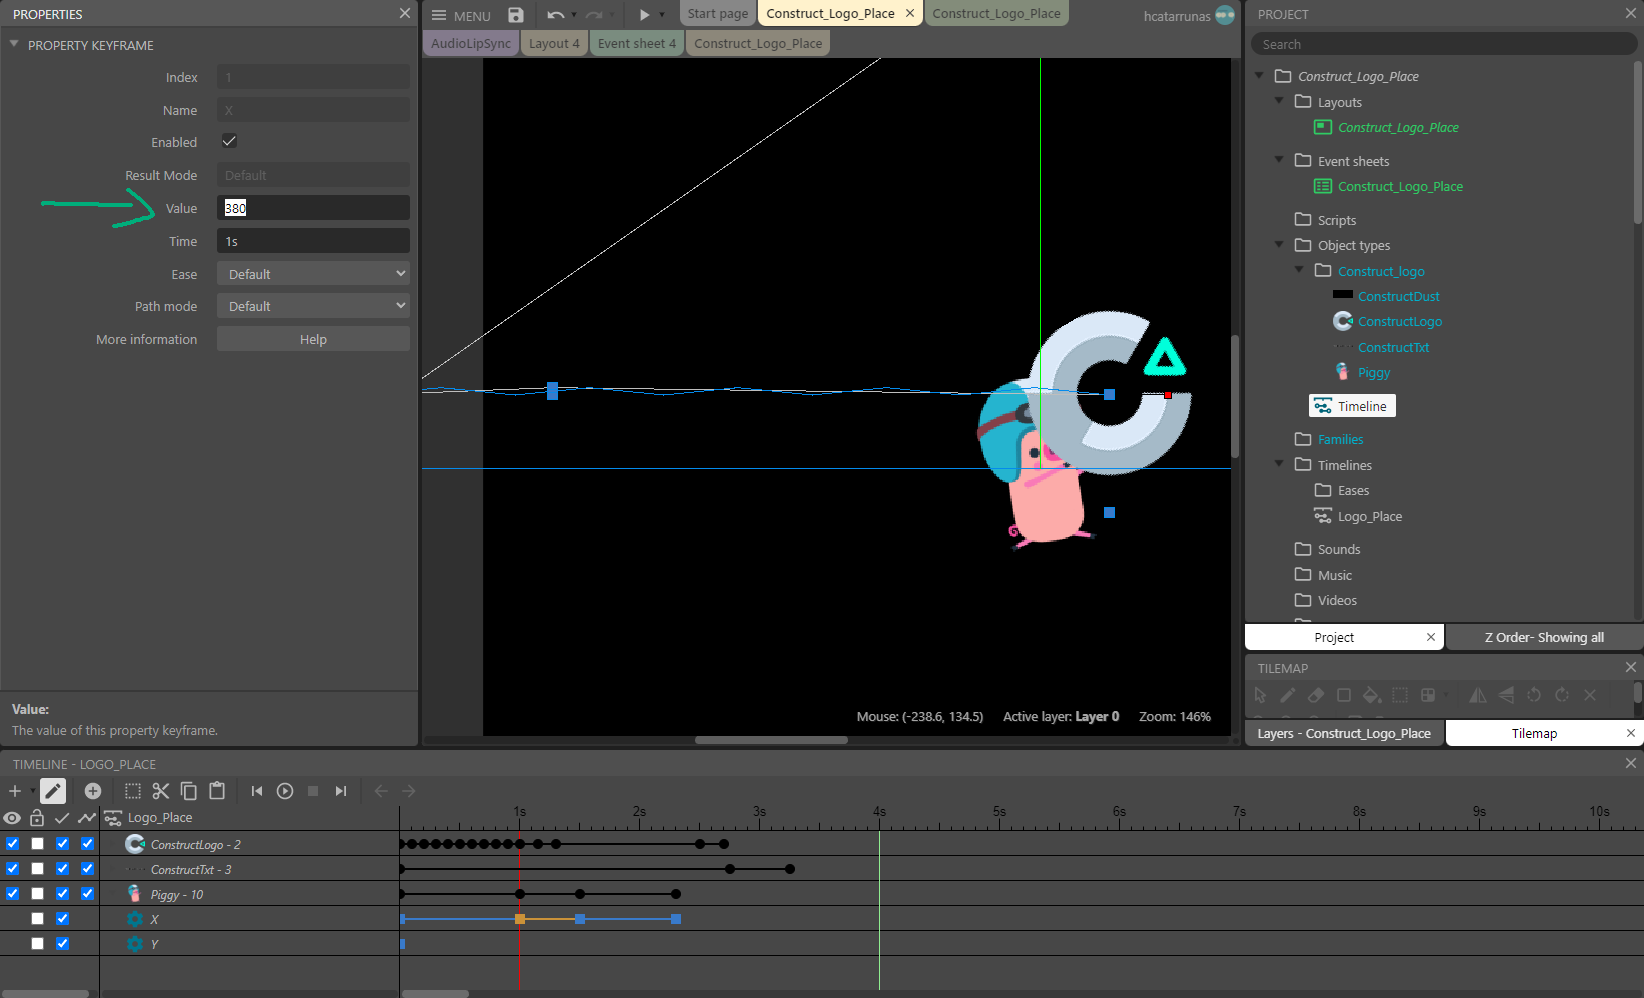This screenshot has height=998, width=1644.
Task: Switch to the Event sheet 4 tab
Action: tap(637, 43)
